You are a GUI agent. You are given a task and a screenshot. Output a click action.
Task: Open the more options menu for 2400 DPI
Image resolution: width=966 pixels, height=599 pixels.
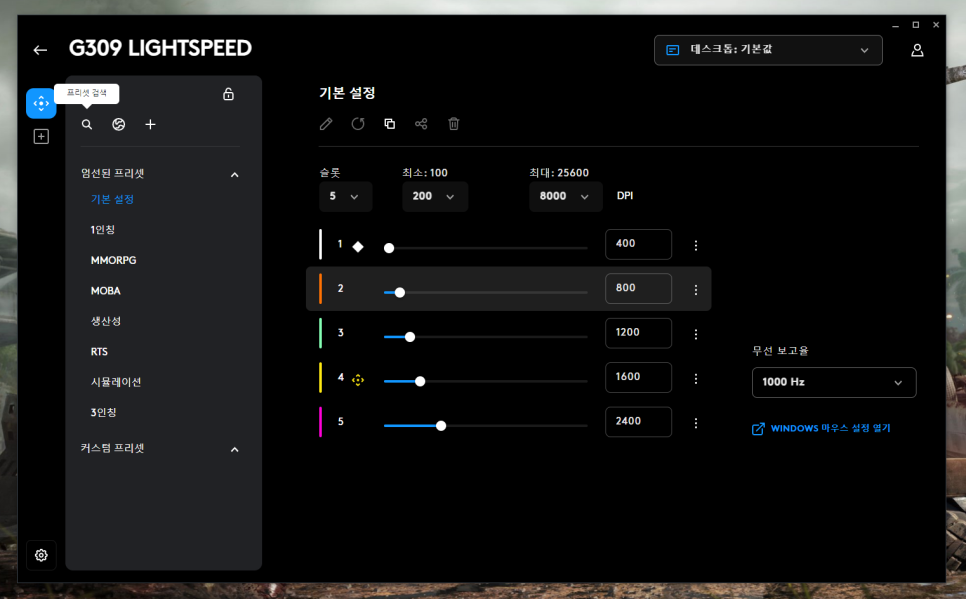(696, 423)
